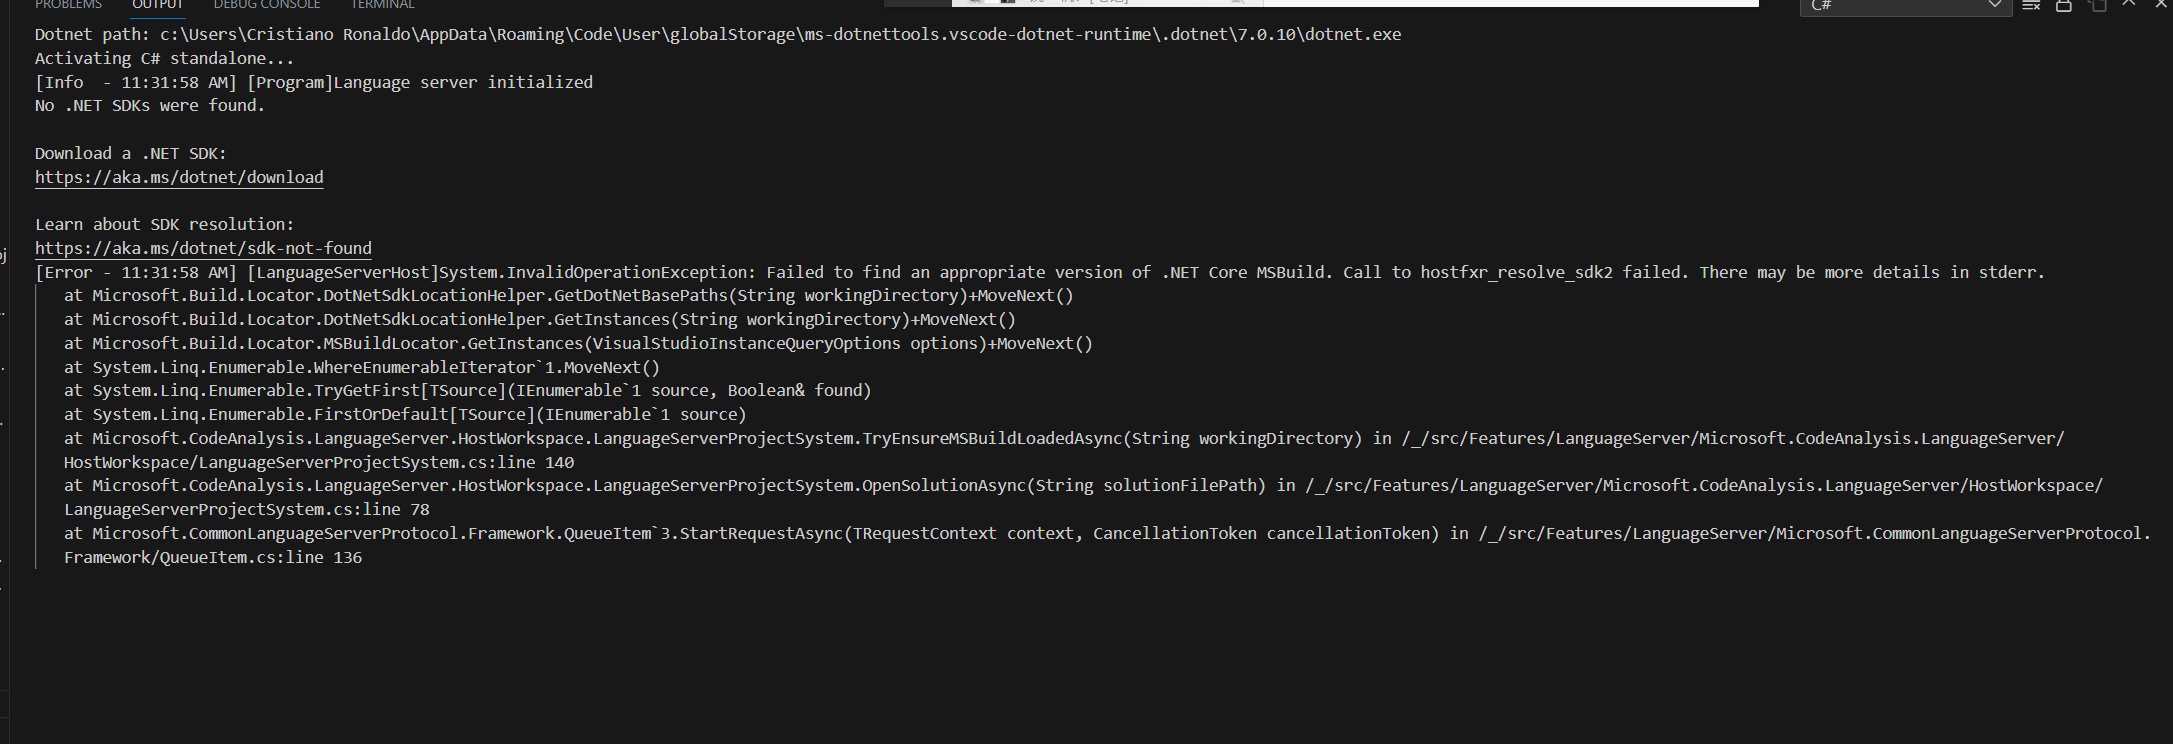This screenshot has height=744, width=2173.
Task: Click the "Language server initialized" info line
Action: click(x=313, y=82)
